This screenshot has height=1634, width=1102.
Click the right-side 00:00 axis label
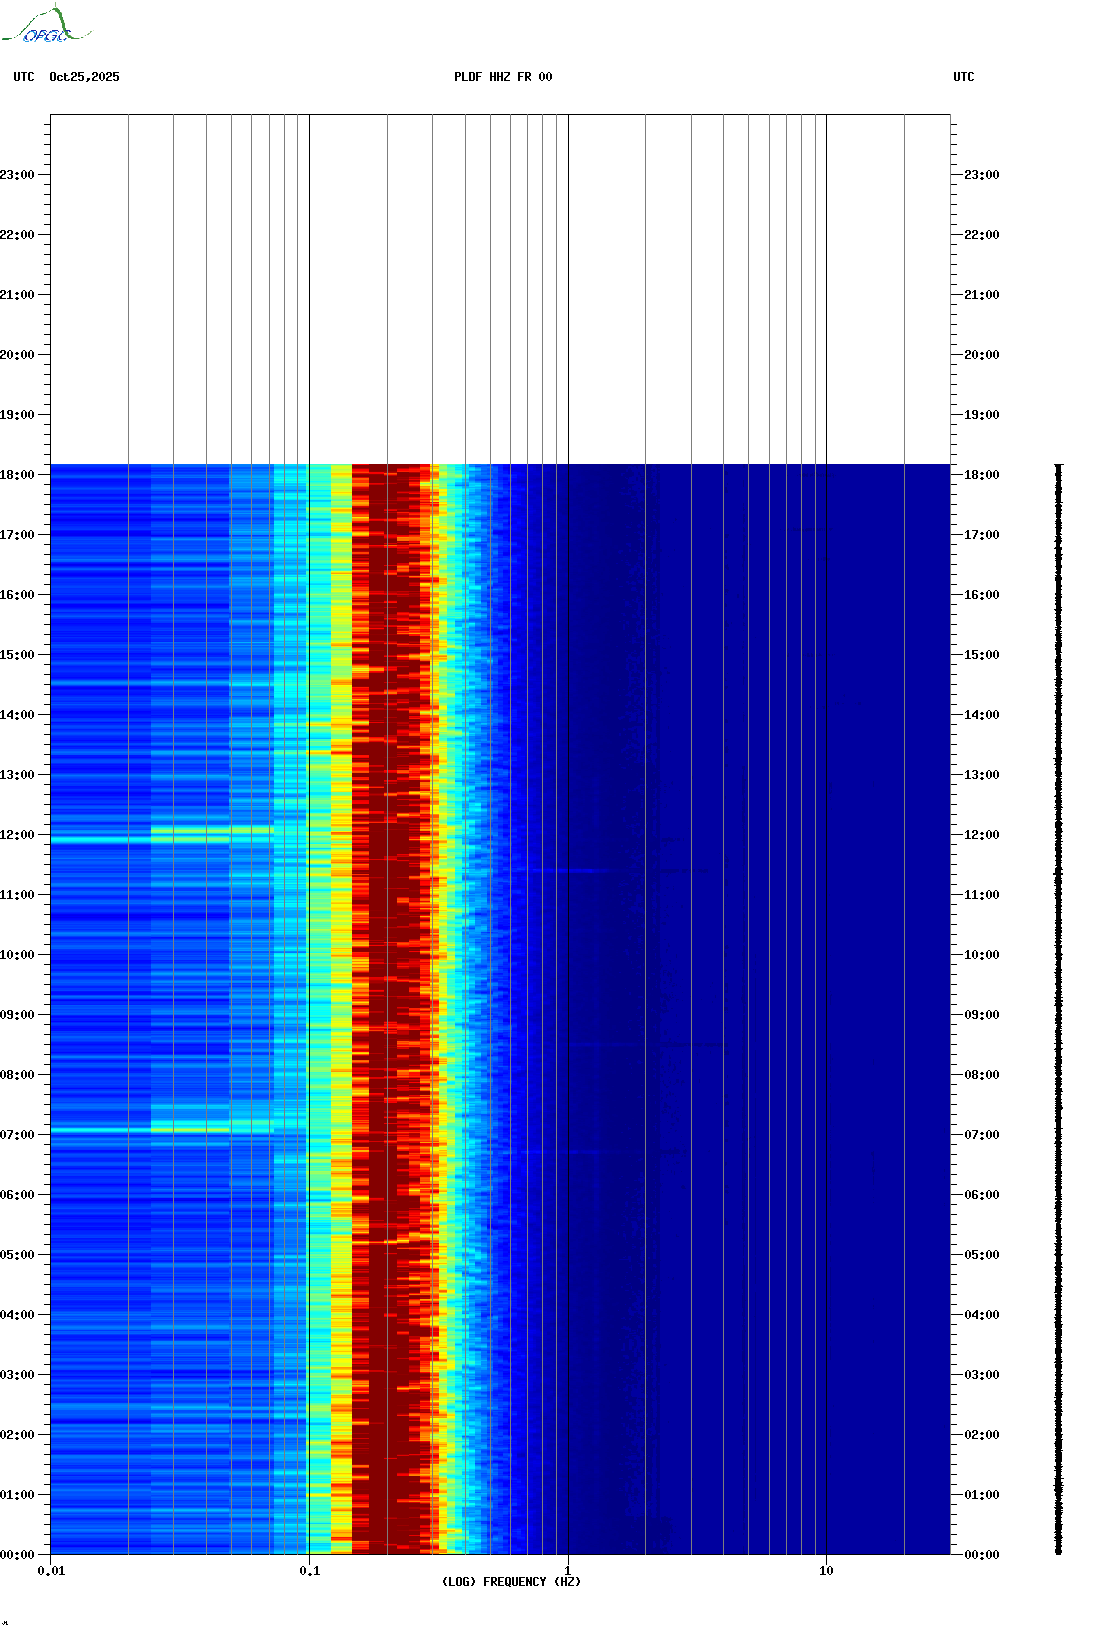(x=982, y=1555)
